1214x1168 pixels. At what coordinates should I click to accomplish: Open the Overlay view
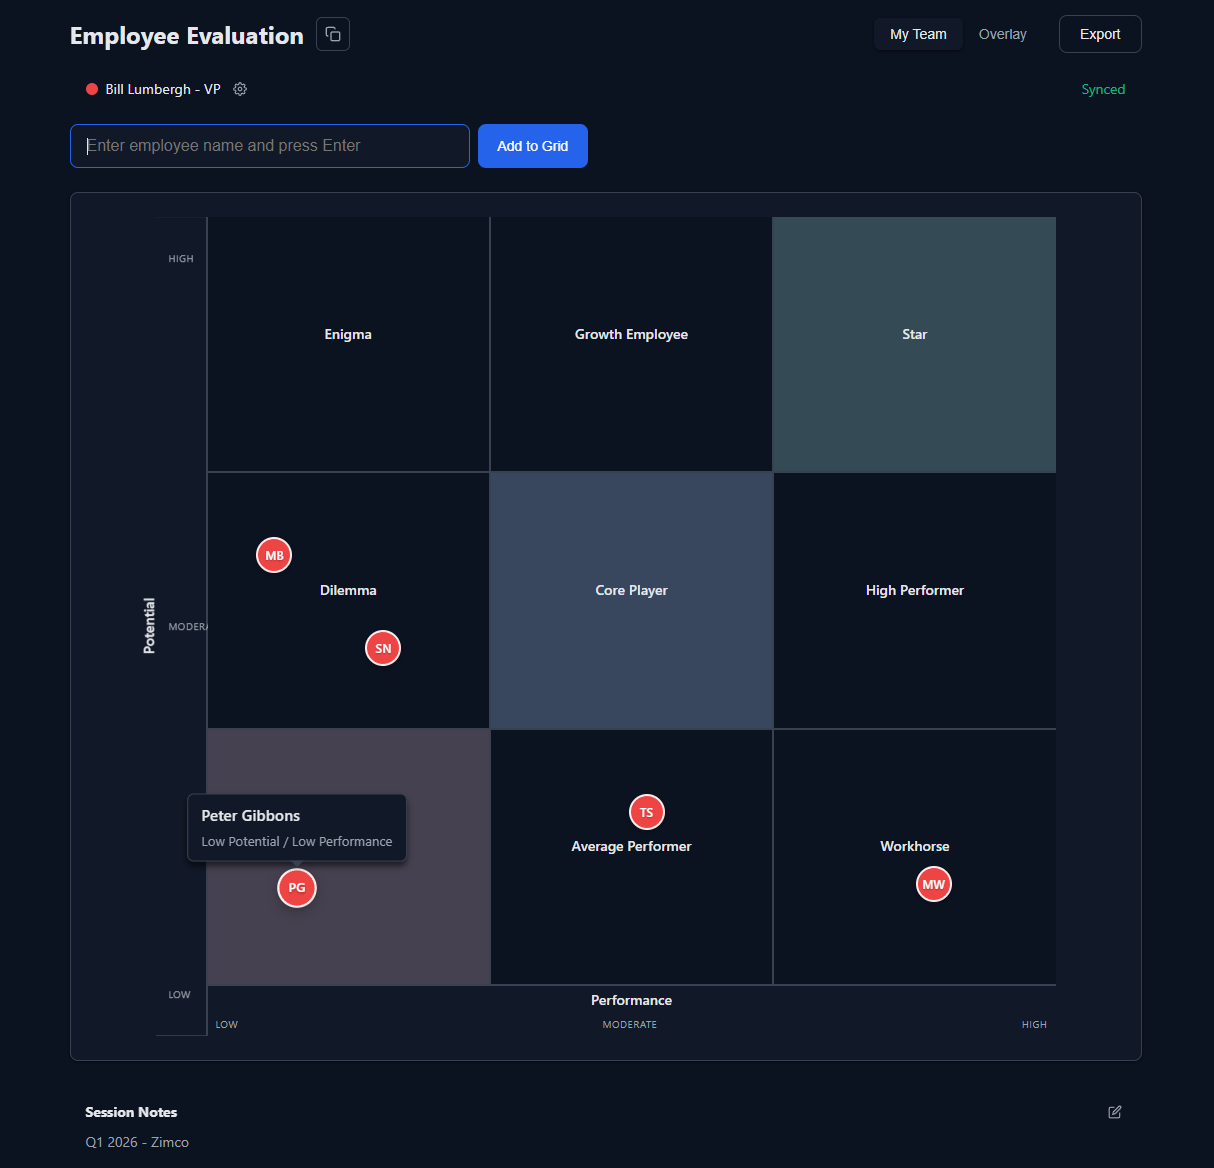(1002, 33)
